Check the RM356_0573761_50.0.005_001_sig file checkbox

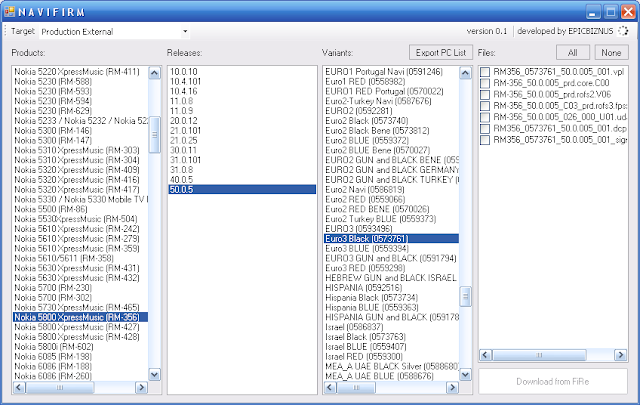pyautogui.click(x=485, y=140)
